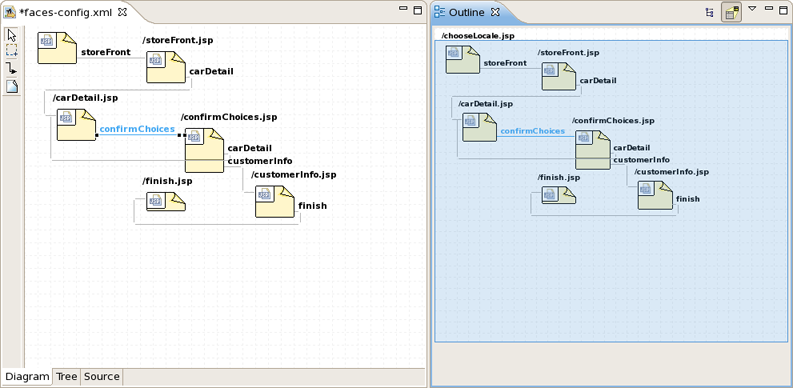Close the Outline view tab
Viewport: 793px width, 388px height.
click(x=496, y=12)
